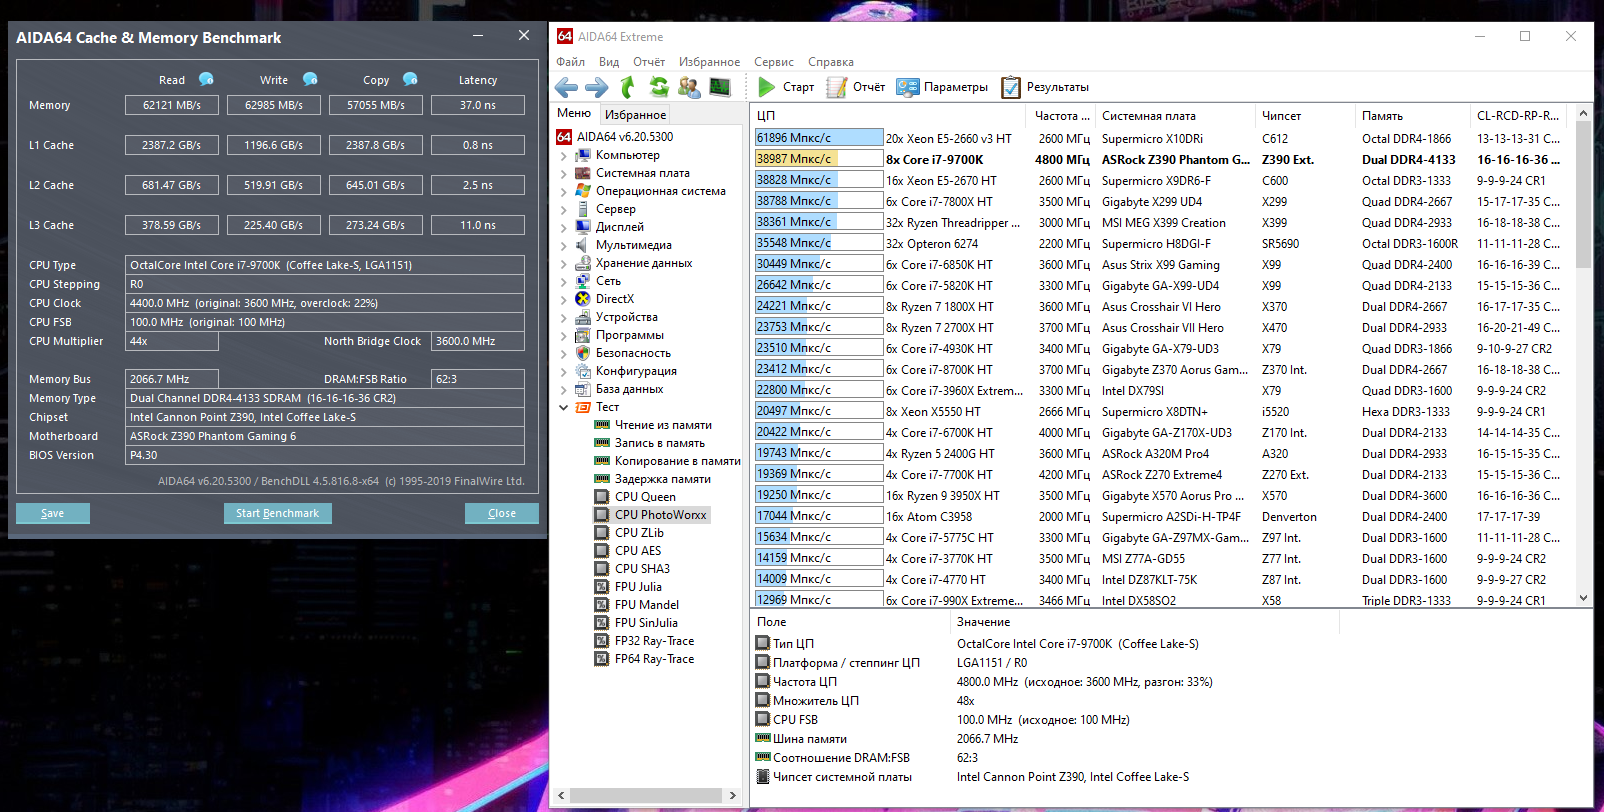1604x812 pixels.
Task: Select the Конфигурация tree icon
Action: pos(583,371)
